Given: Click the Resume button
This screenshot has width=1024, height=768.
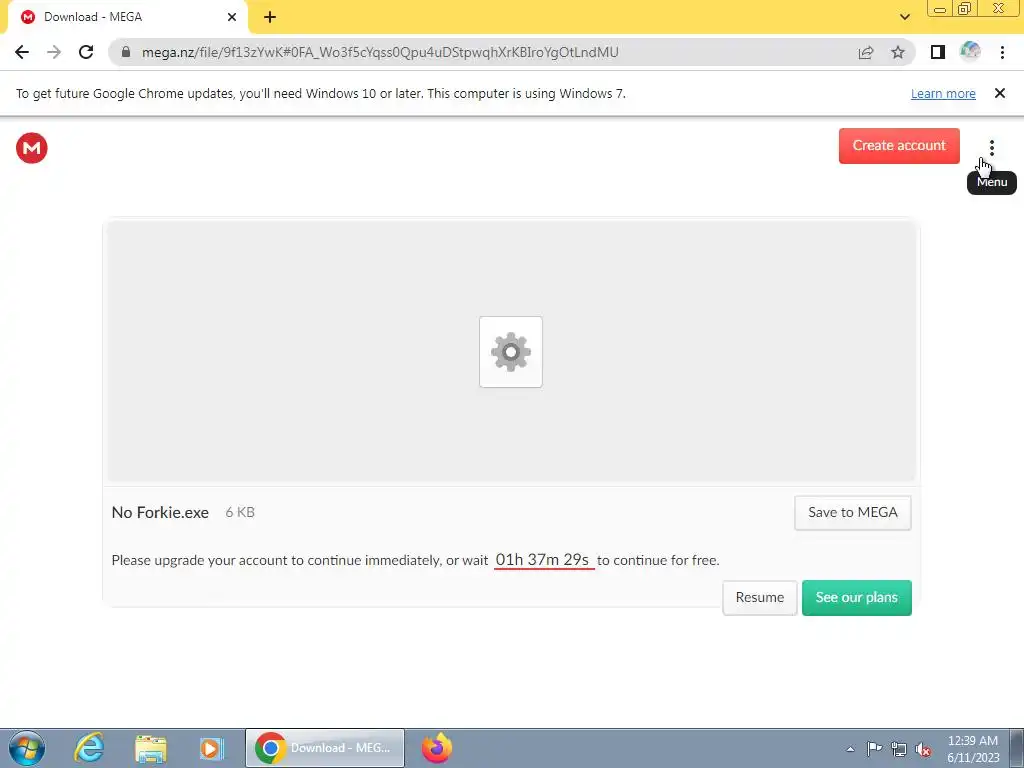Looking at the screenshot, I should click(x=760, y=598).
